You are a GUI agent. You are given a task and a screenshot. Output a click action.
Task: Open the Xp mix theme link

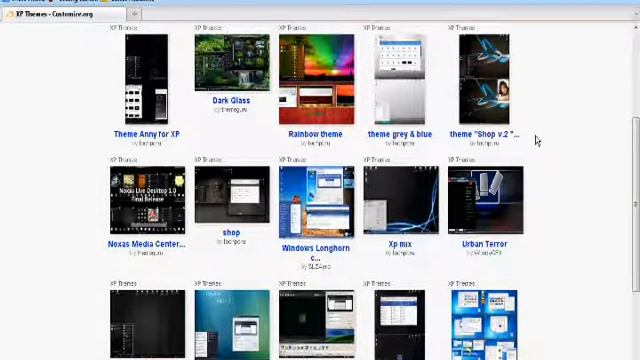400,244
